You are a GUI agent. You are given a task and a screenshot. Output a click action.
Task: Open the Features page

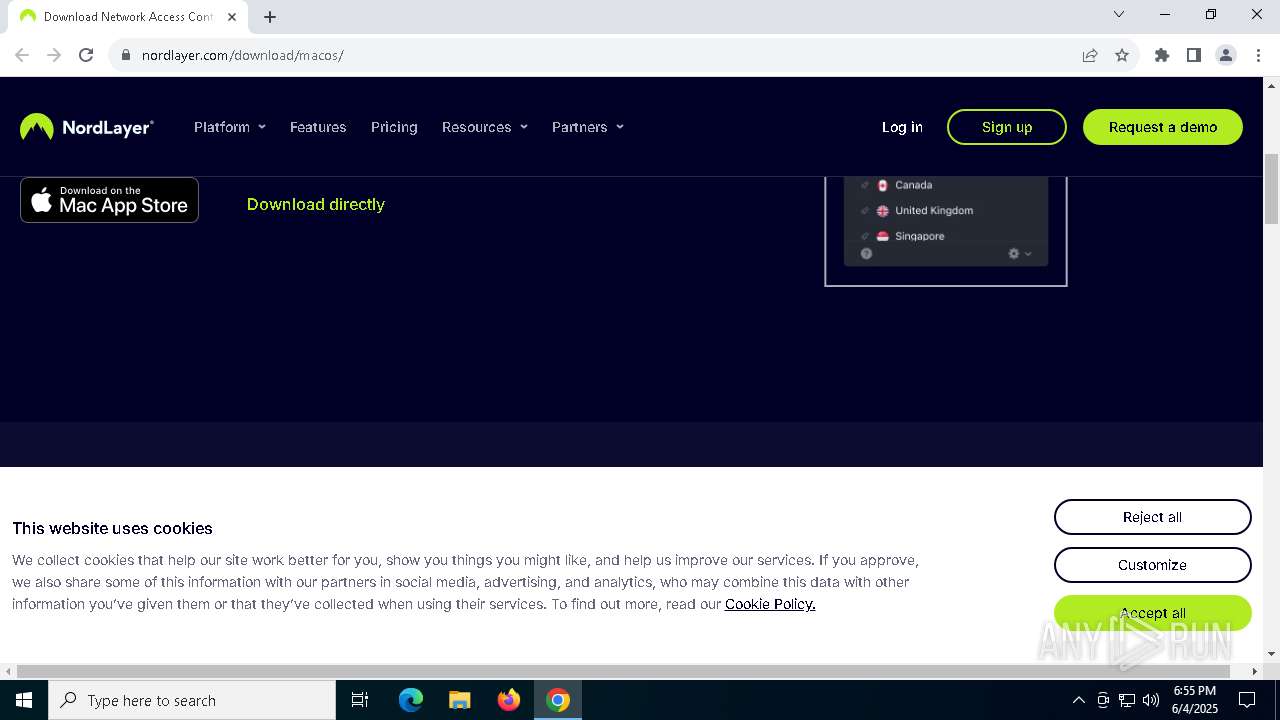pos(318,127)
